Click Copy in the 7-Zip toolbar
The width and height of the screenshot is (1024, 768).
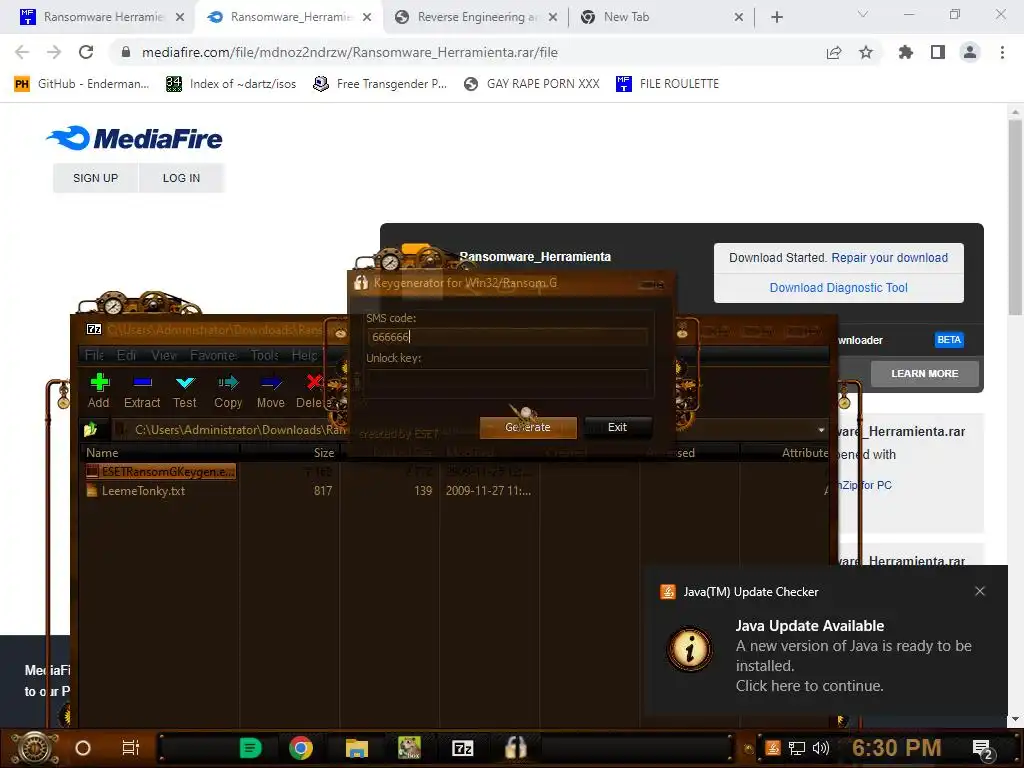(228, 391)
